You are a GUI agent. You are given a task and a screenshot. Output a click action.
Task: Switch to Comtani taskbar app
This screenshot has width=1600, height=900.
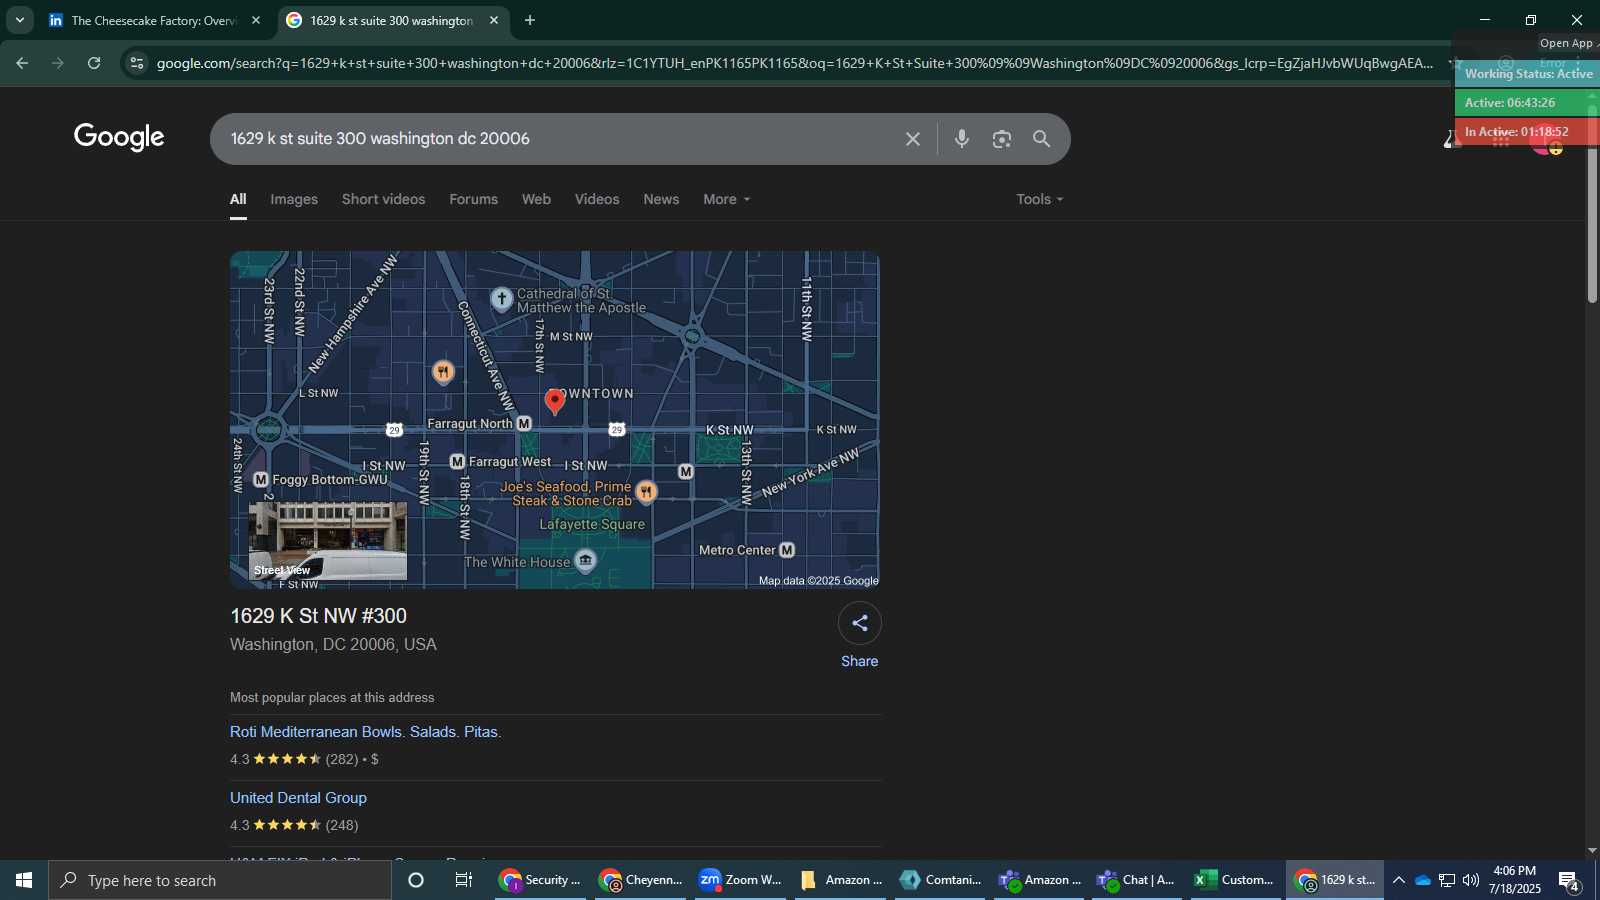coord(940,880)
